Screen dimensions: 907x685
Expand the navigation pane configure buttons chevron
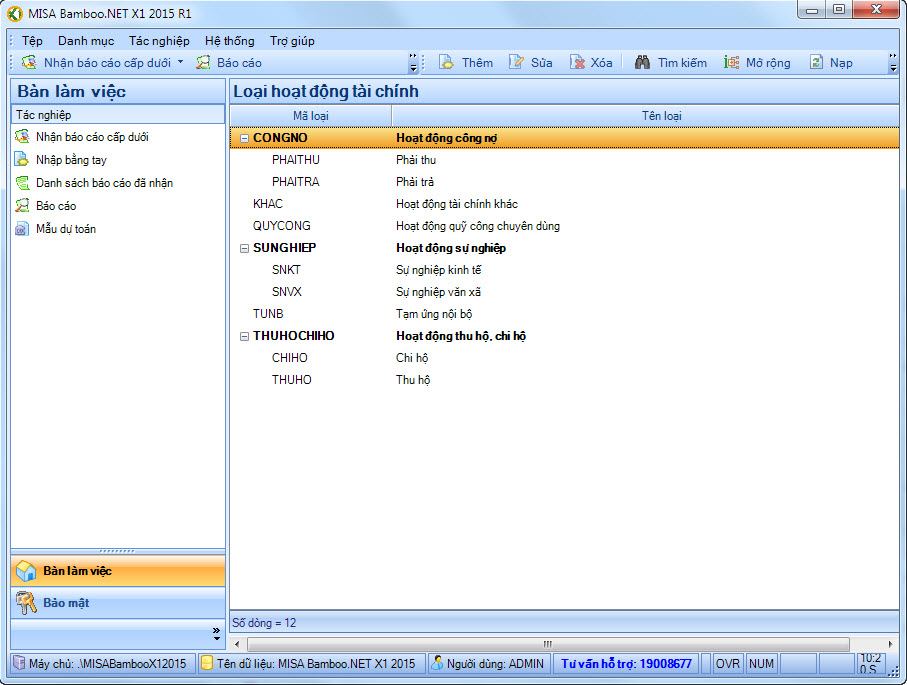coord(216,634)
